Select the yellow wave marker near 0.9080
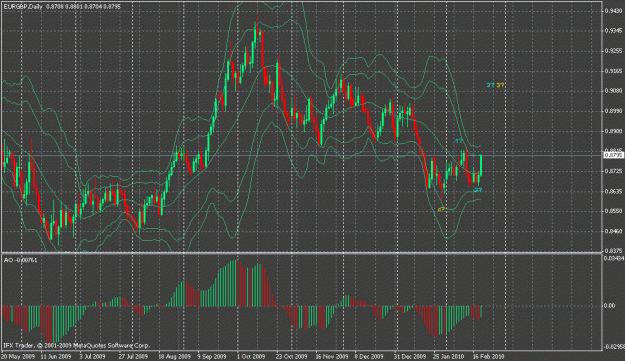The height and width of the screenshot is (361, 625). [501, 85]
